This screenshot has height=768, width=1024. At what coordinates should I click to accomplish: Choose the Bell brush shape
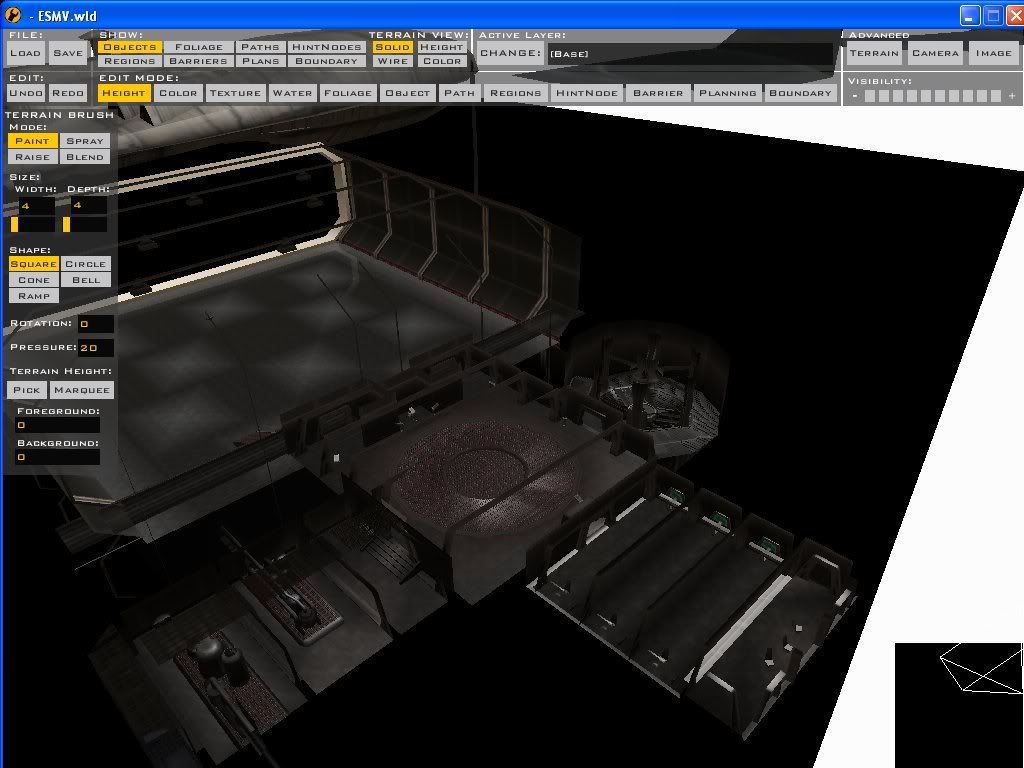coord(86,280)
